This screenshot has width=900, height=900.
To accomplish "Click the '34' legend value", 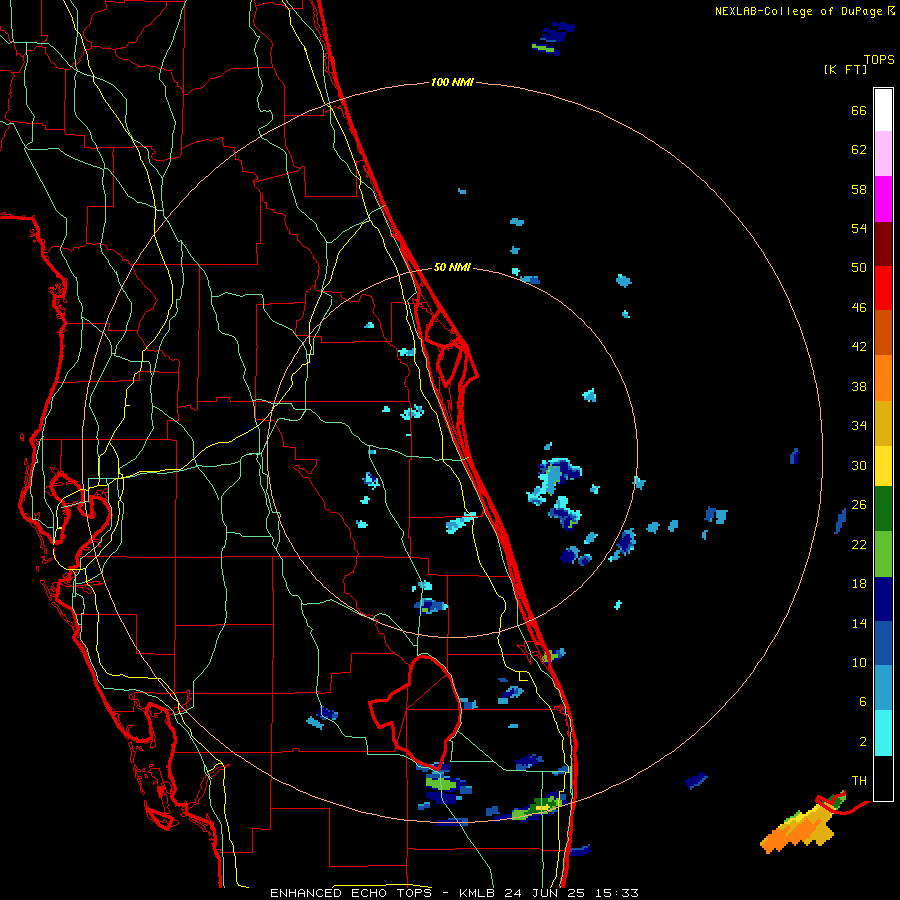I will click(859, 426).
